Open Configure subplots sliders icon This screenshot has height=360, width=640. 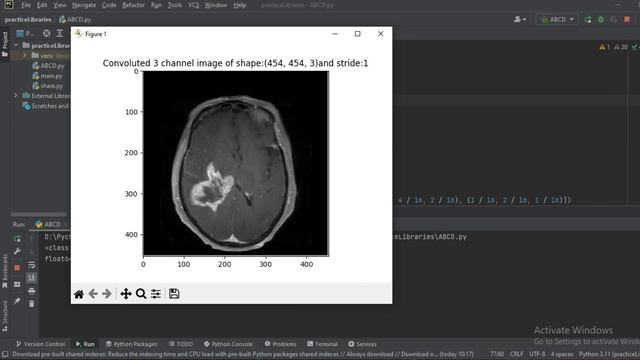click(156, 294)
